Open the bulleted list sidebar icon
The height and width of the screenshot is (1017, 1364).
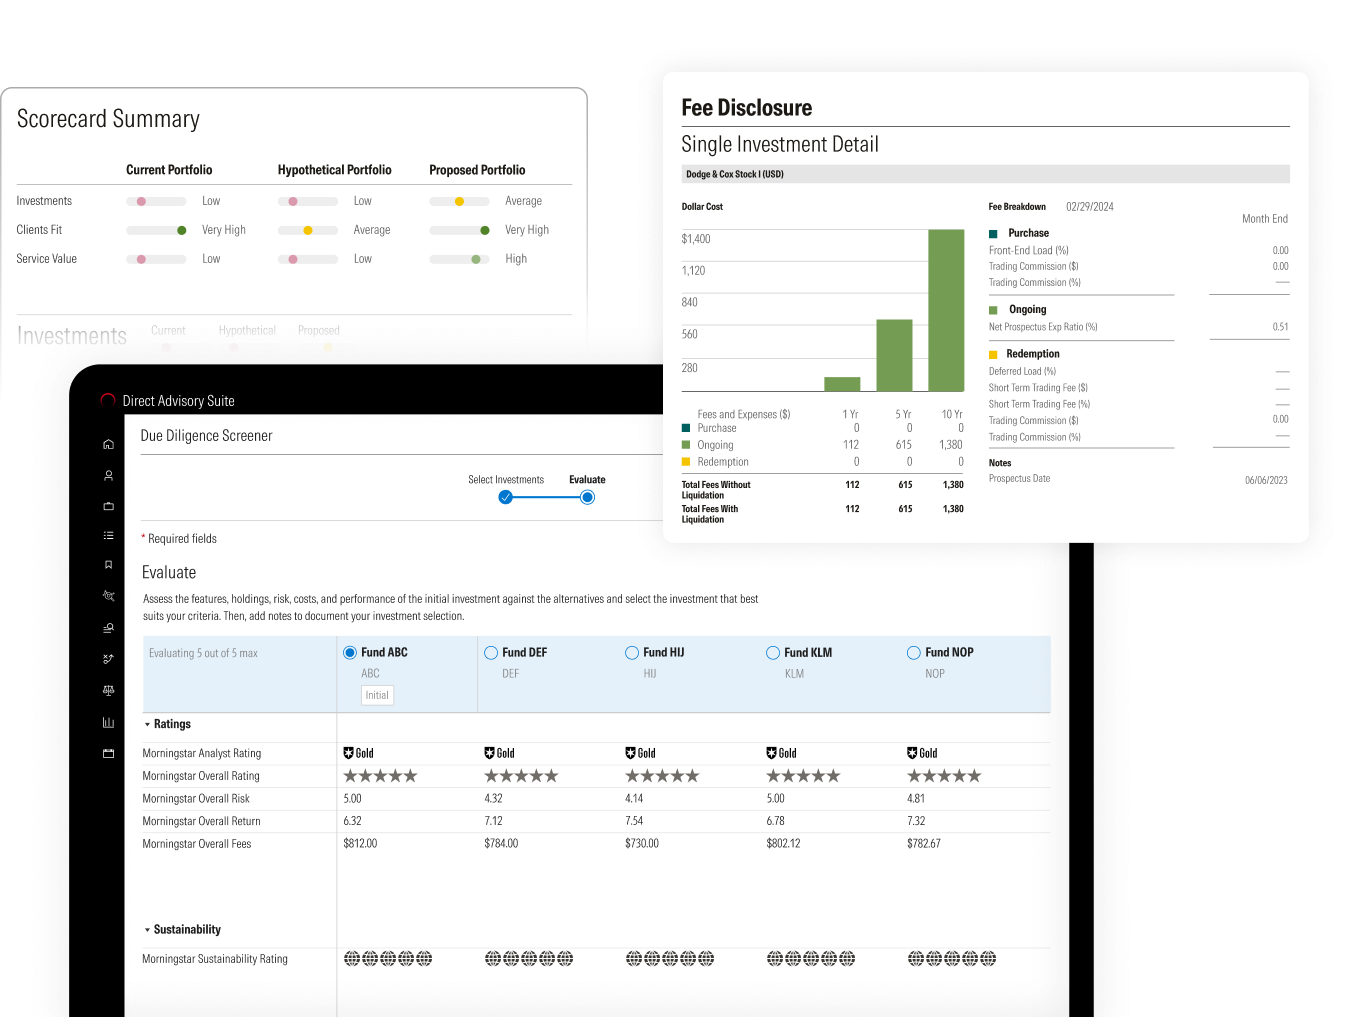coord(108,536)
